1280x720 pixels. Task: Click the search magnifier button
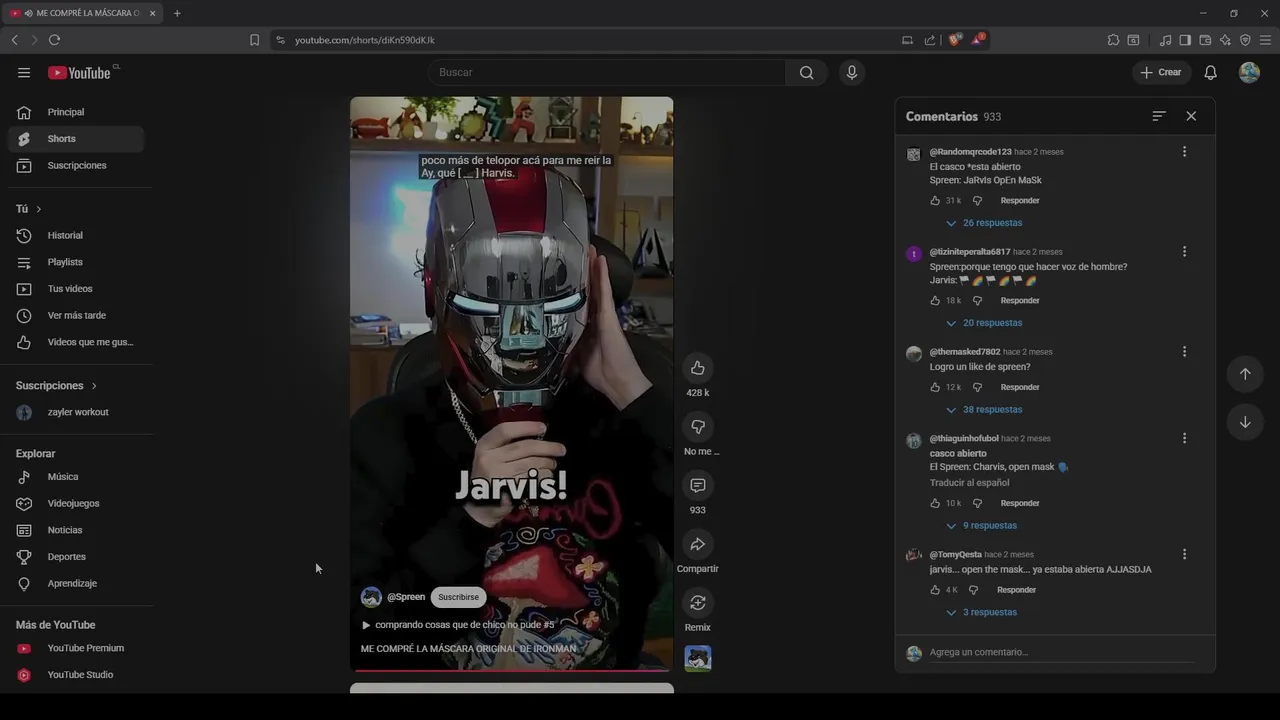[x=806, y=72]
